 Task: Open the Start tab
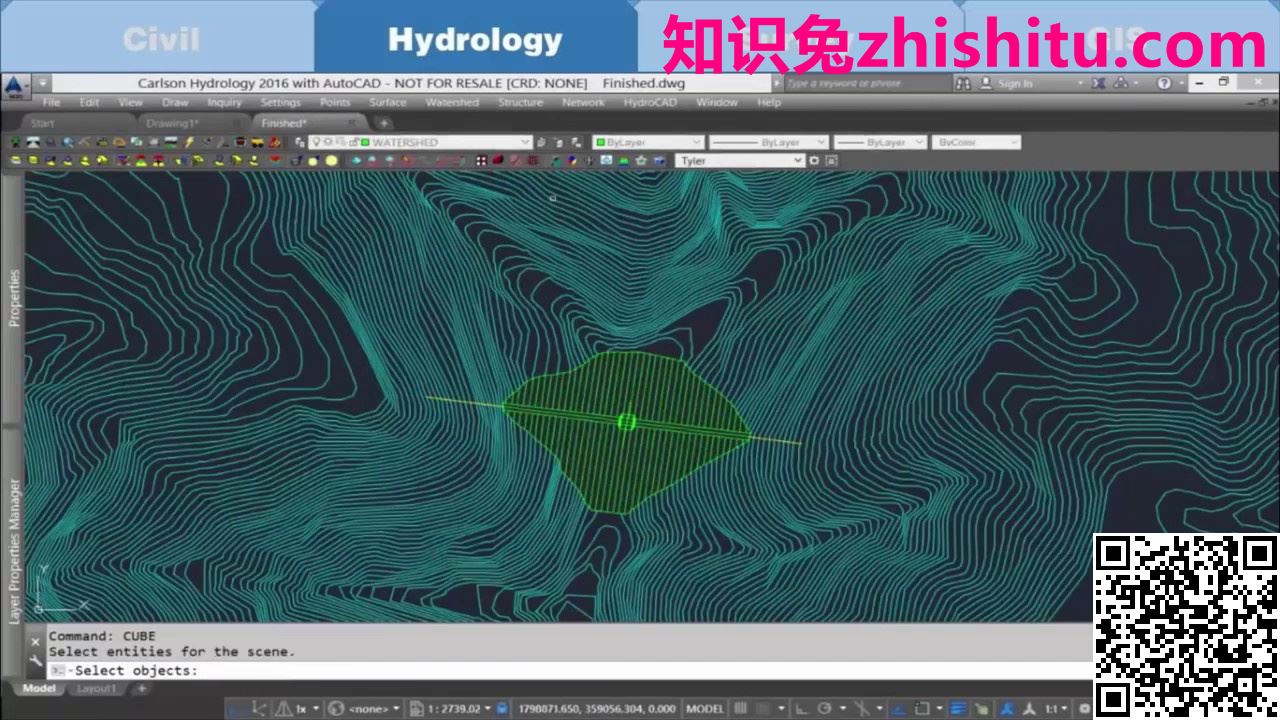point(42,123)
